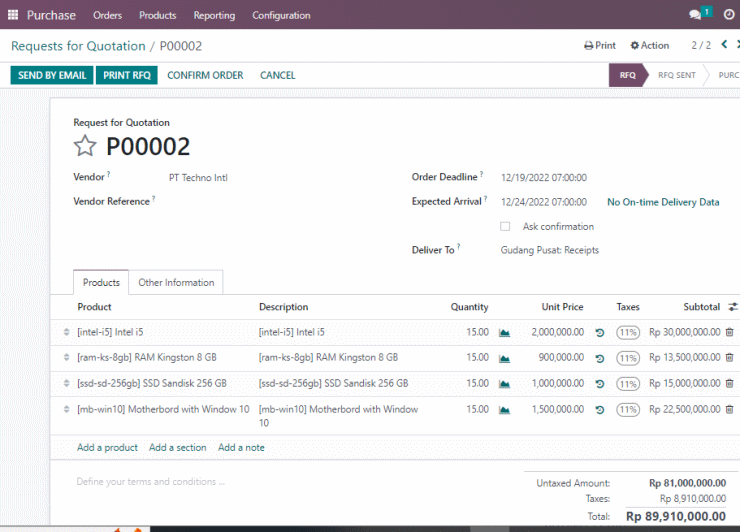The width and height of the screenshot is (740, 532).
Task: Open the Reporting menu
Action: [x=214, y=15]
